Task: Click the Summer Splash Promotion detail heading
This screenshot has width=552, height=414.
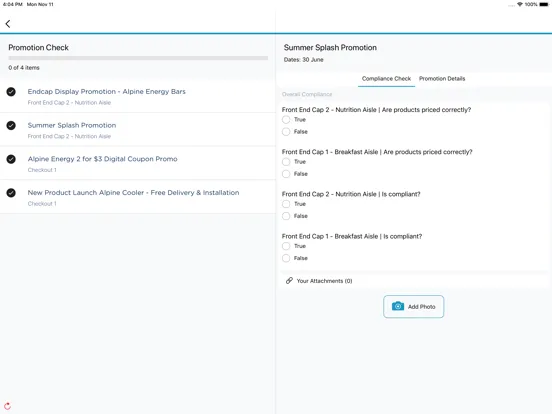Action: coord(330,48)
